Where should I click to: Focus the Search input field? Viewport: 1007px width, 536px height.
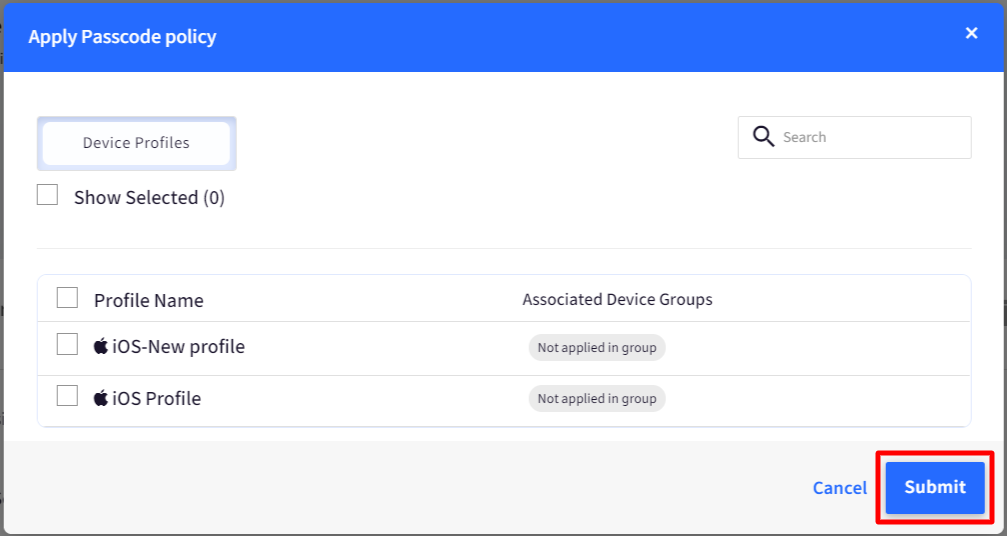coord(854,137)
